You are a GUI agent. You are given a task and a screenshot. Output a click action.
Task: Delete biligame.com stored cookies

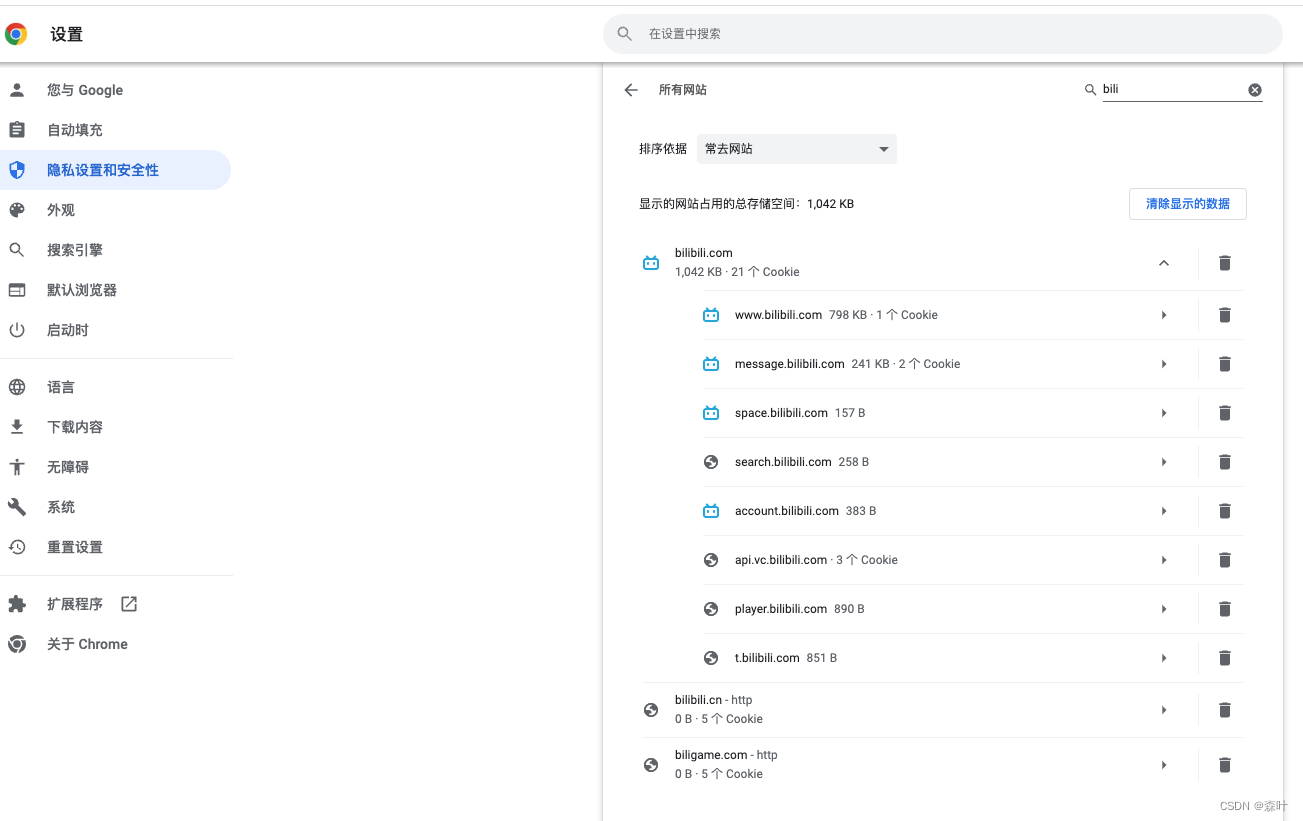pos(1224,765)
